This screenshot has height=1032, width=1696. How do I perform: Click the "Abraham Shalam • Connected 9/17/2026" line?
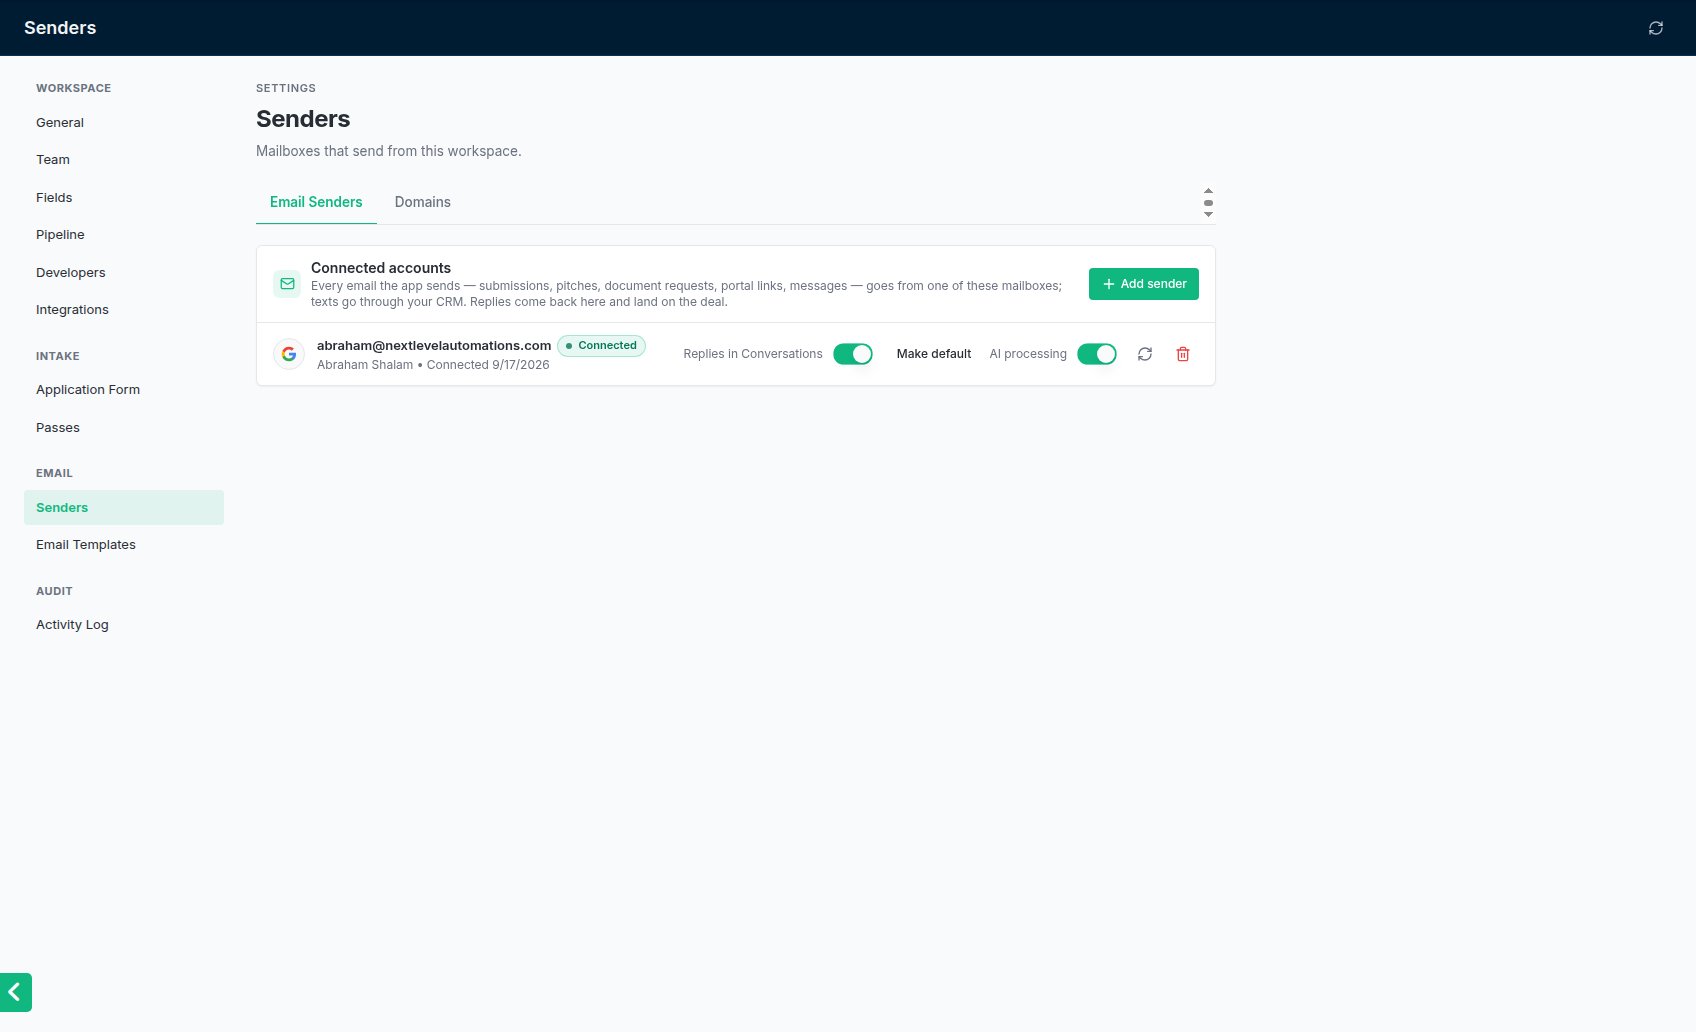click(x=433, y=365)
